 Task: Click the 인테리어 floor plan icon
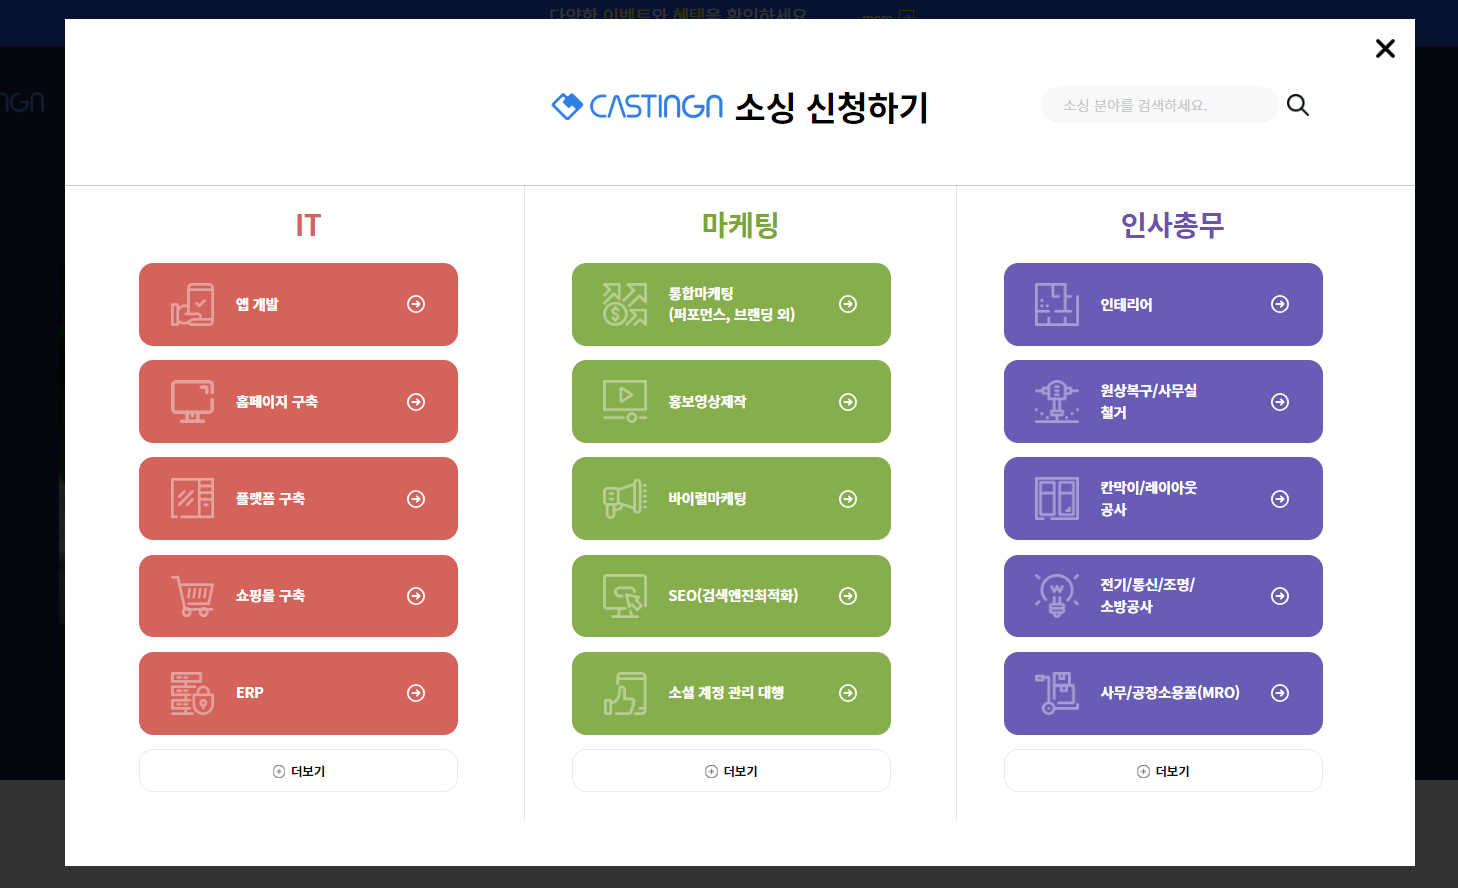pyautogui.click(x=1057, y=304)
